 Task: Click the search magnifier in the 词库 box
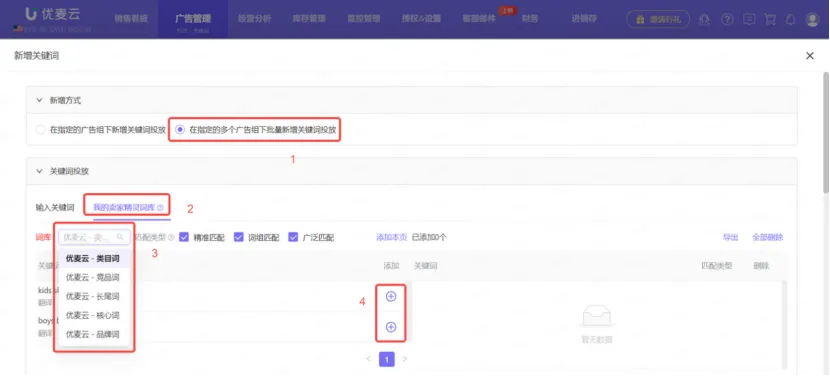pos(120,237)
